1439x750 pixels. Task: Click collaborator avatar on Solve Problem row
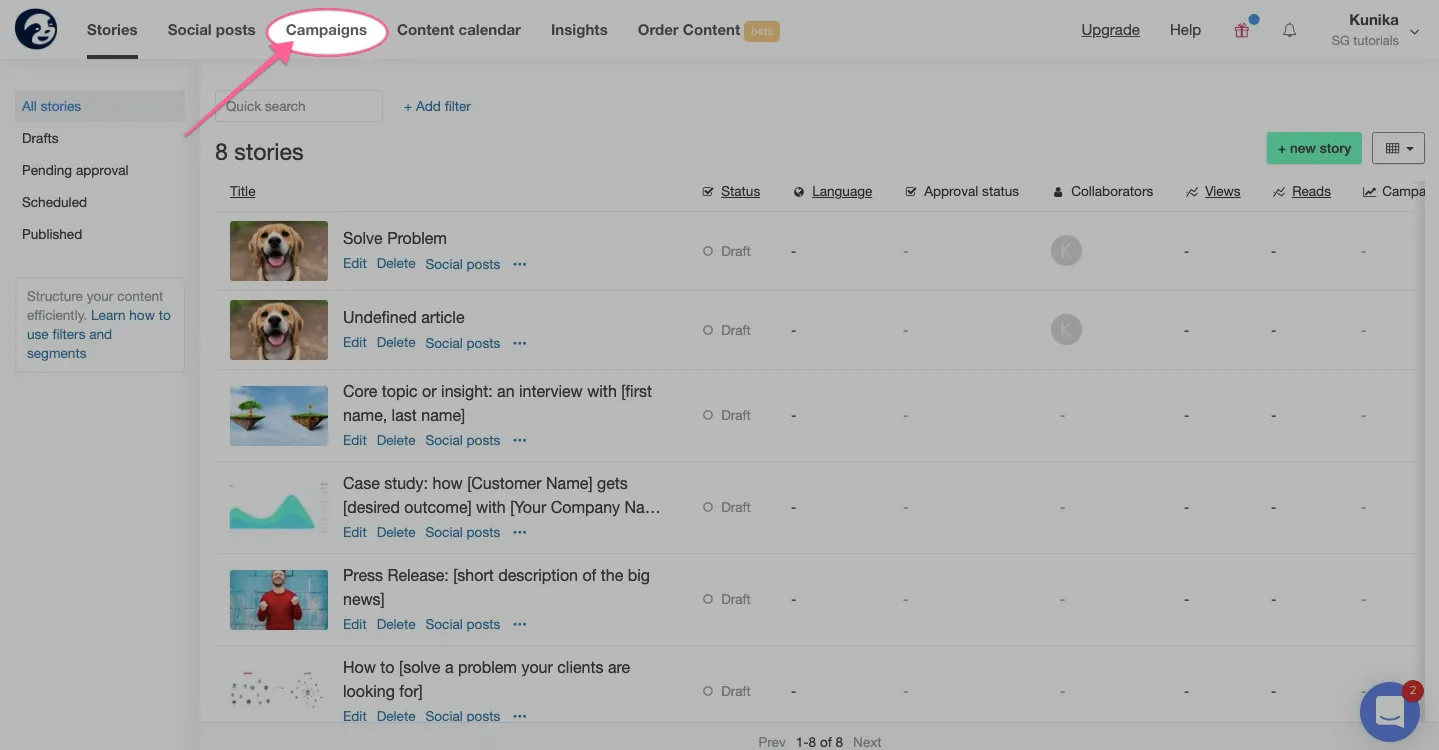click(x=1066, y=250)
